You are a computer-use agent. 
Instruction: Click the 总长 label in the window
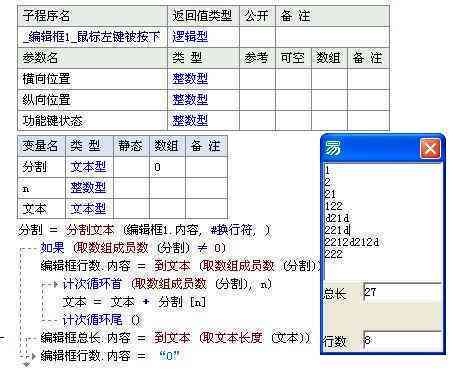coord(335,294)
